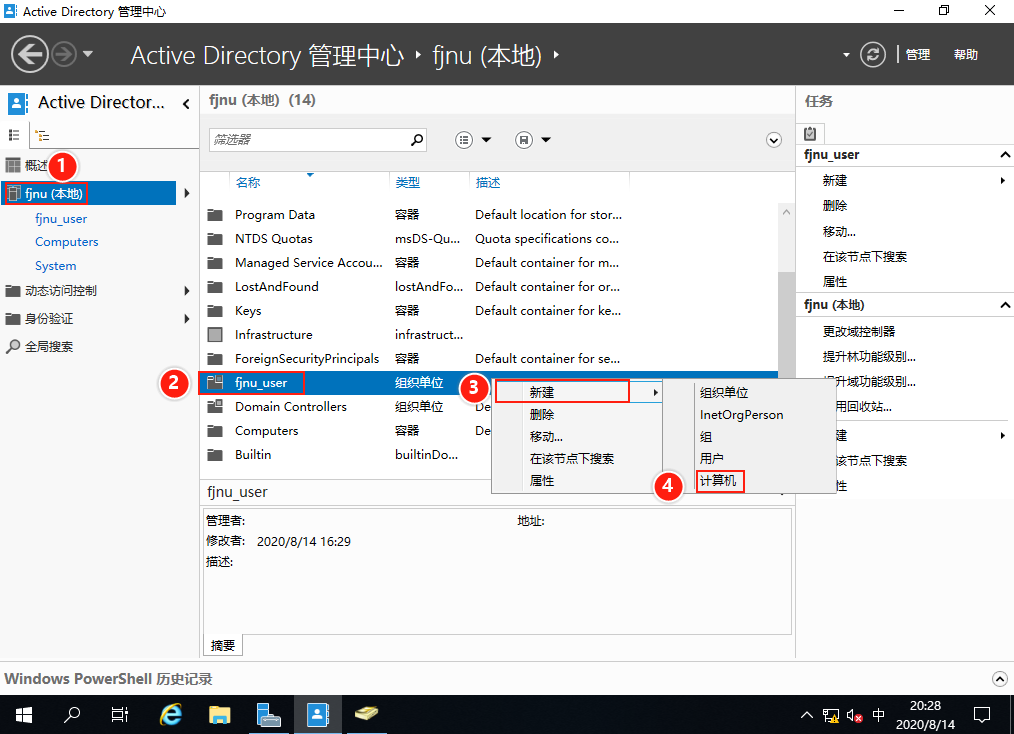Viewport: 1014px width, 734px height.
Task: Expand the filter criteria chevron
Action: tap(773, 140)
